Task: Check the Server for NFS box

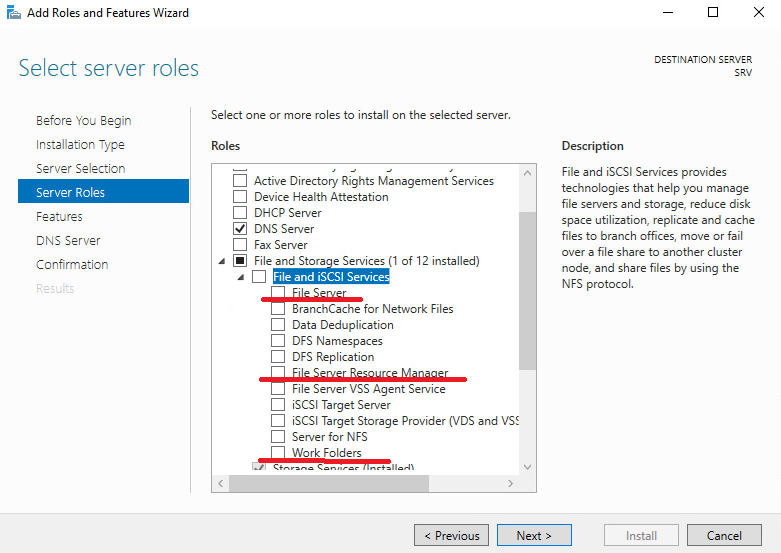Action: (x=278, y=436)
